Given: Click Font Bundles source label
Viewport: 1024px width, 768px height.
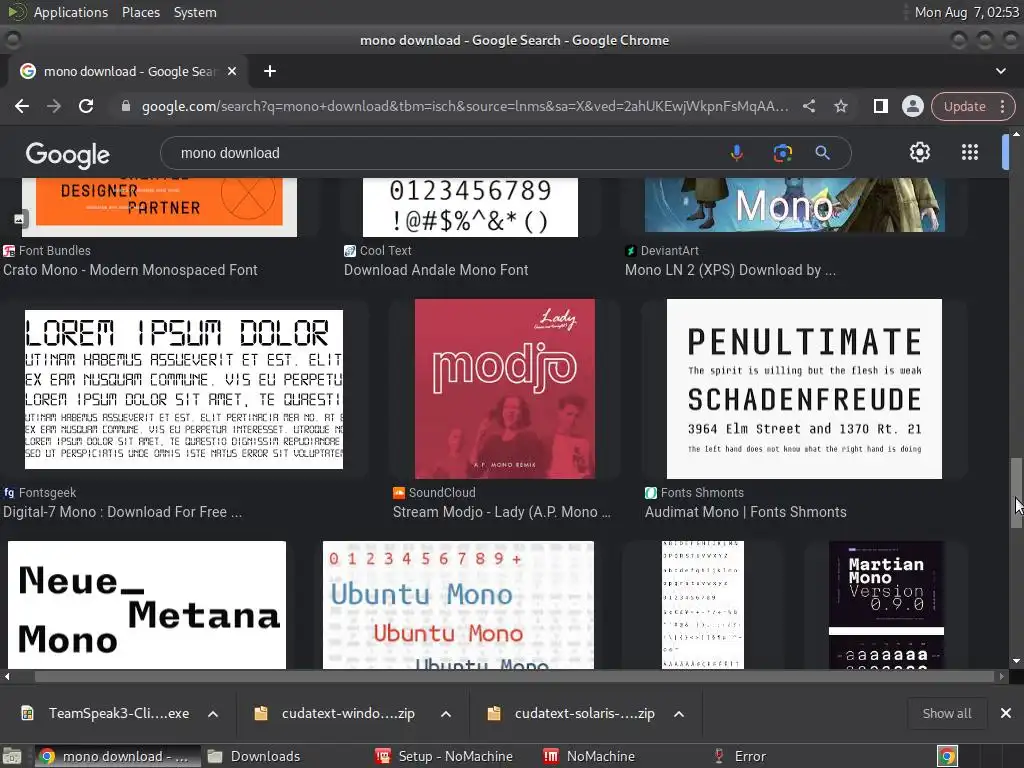Looking at the screenshot, I should (55, 251).
